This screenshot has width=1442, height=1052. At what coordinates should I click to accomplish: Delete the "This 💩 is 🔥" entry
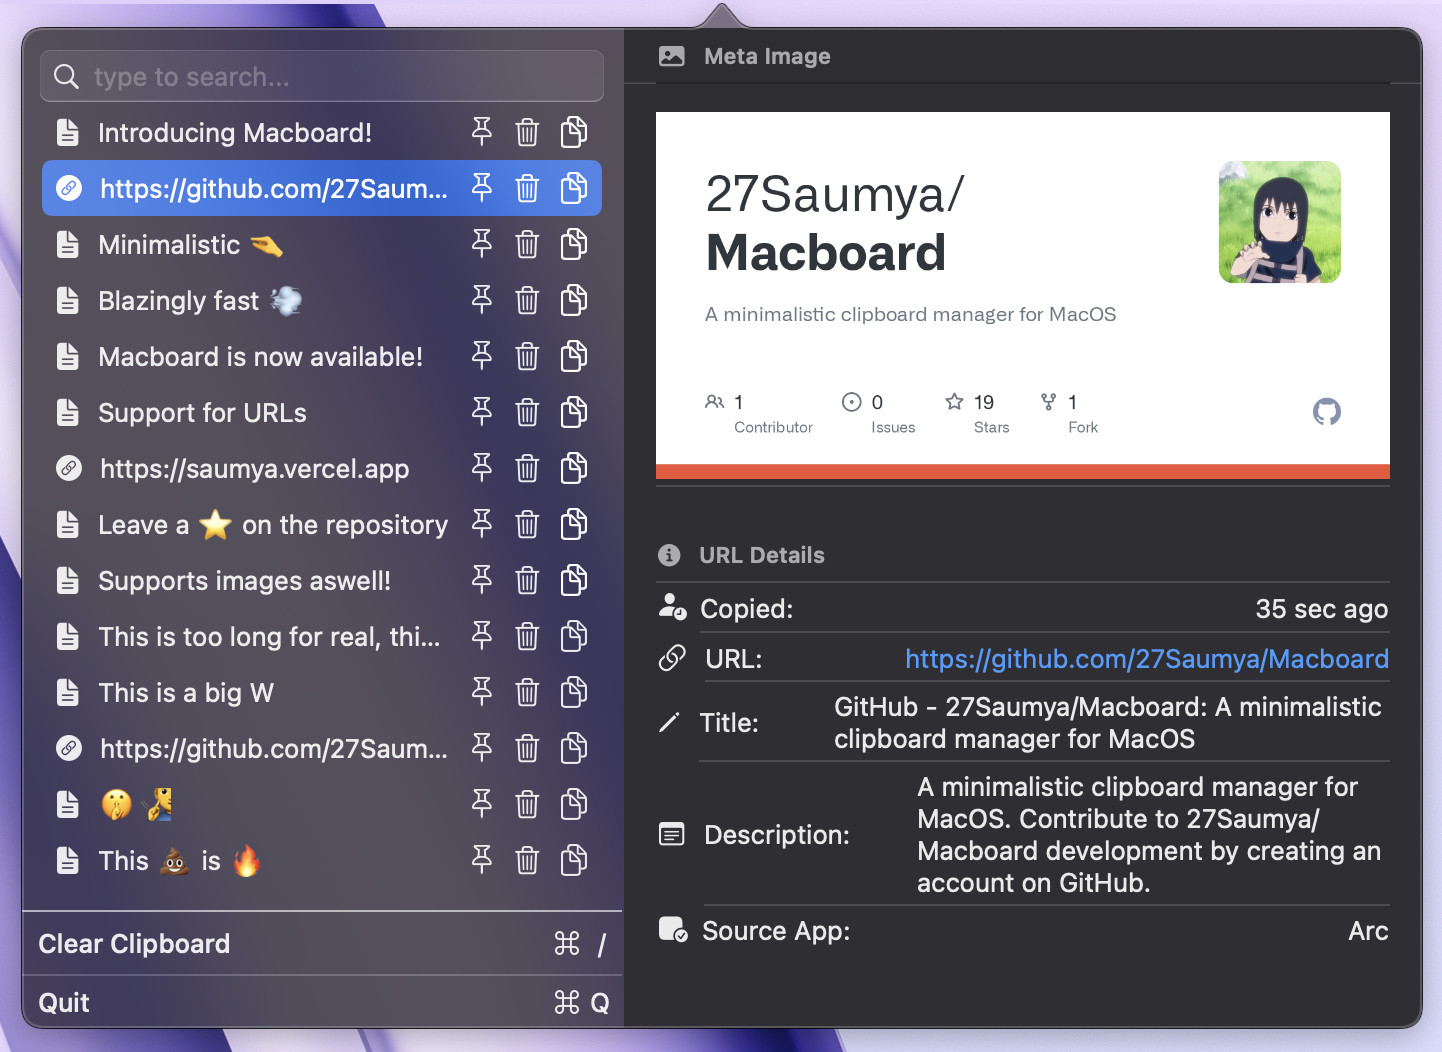[x=527, y=860]
